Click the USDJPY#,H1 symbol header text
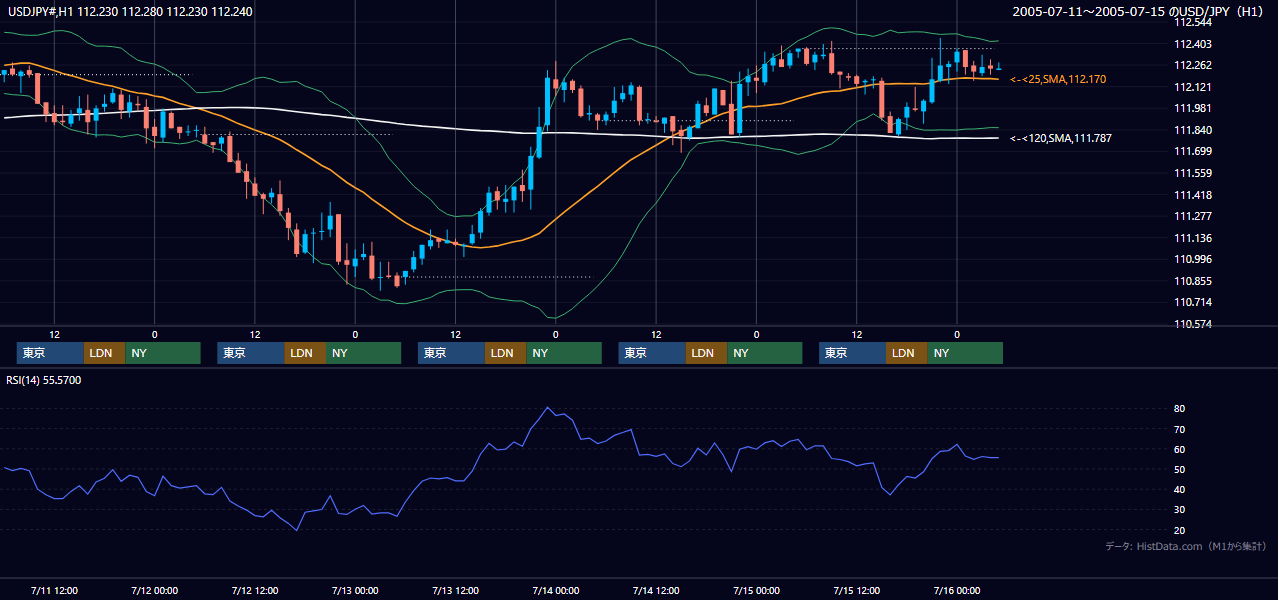 [128, 10]
